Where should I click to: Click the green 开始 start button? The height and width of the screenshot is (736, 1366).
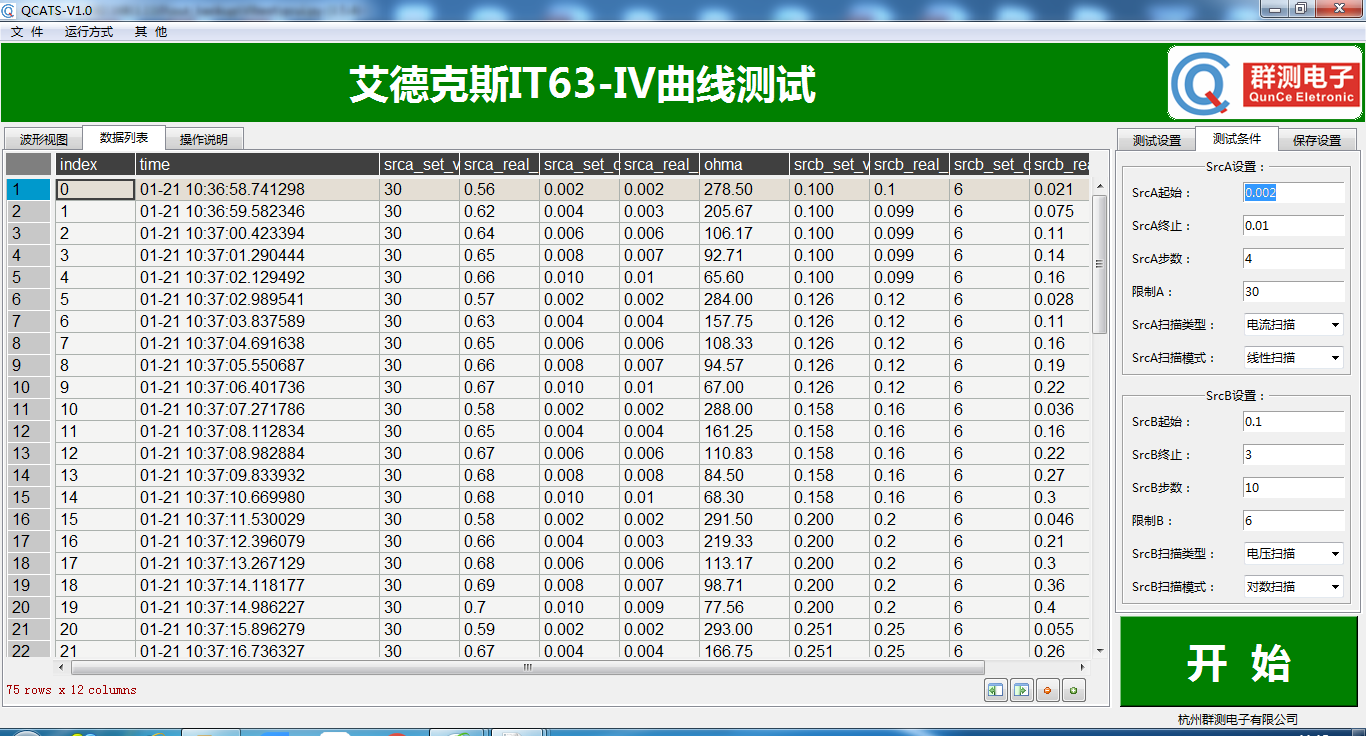click(x=1239, y=662)
